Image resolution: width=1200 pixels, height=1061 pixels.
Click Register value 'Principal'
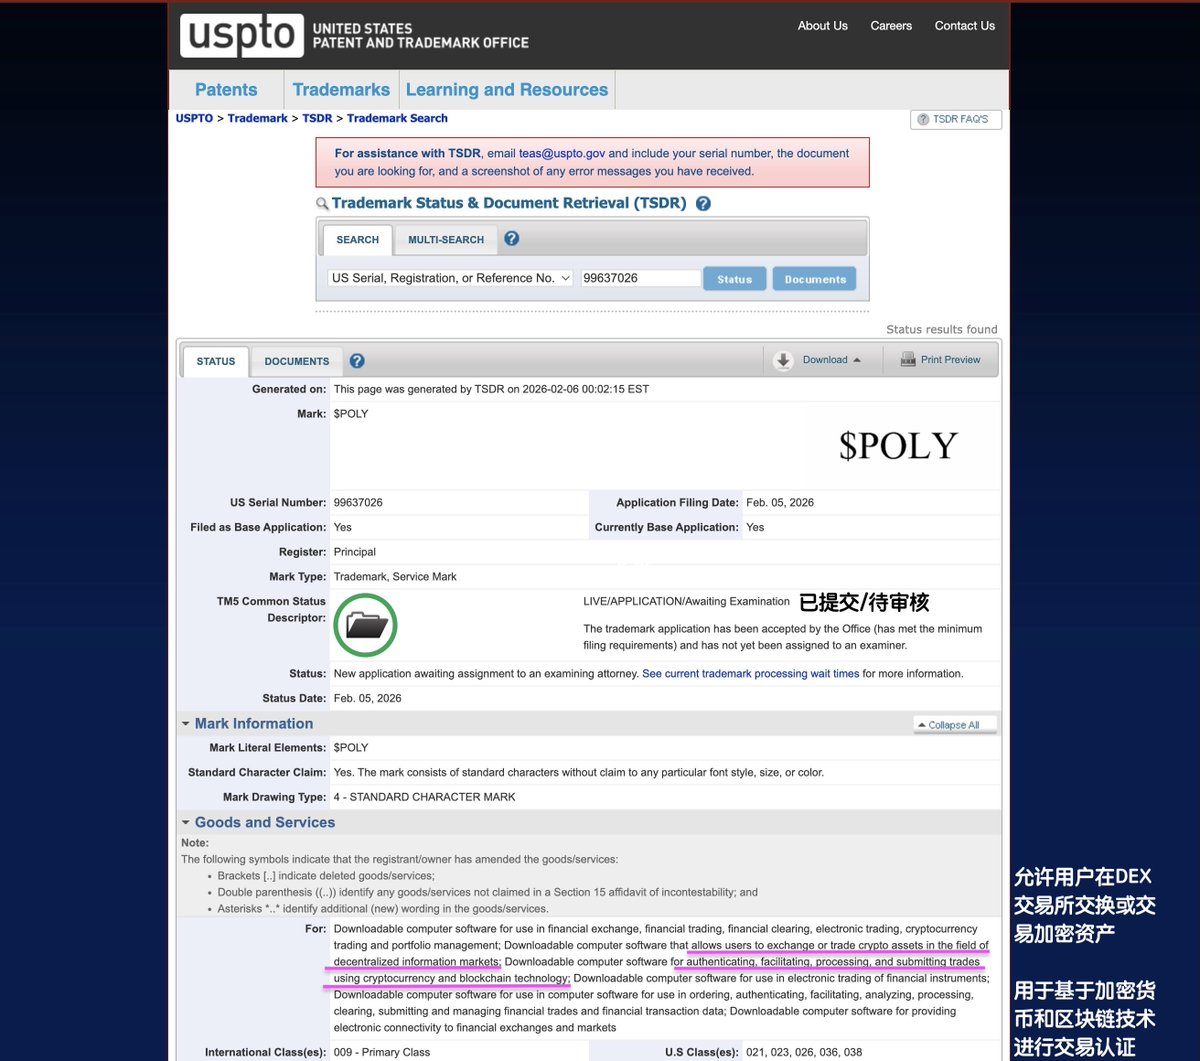coord(355,552)
